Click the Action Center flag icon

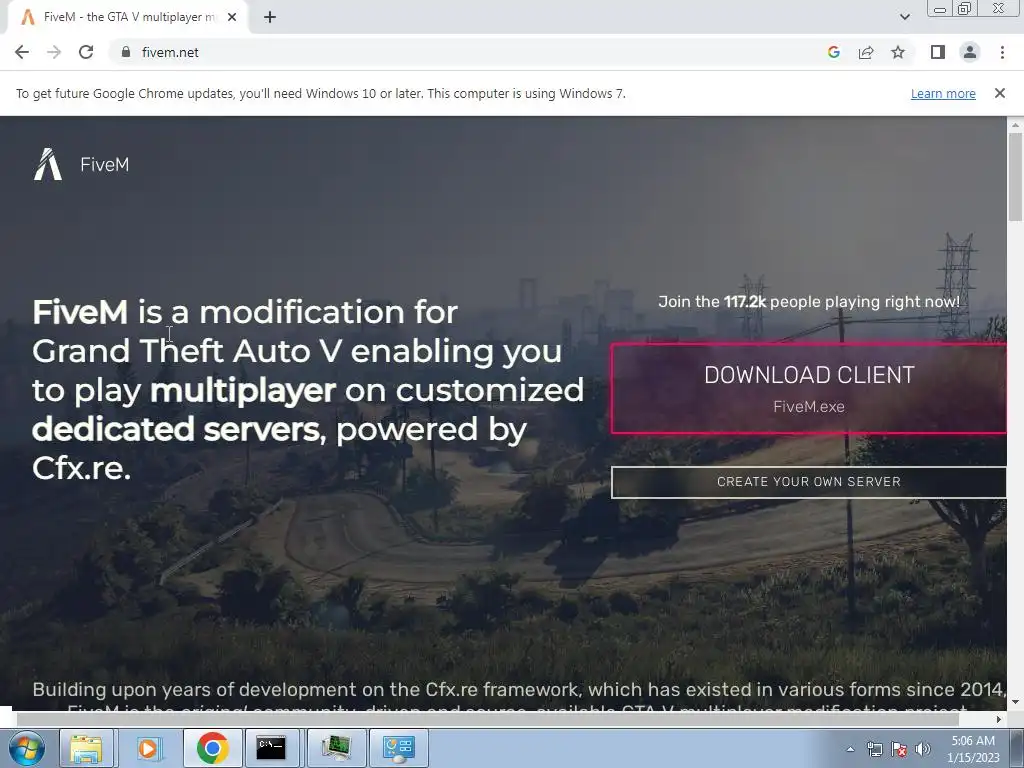899,749
